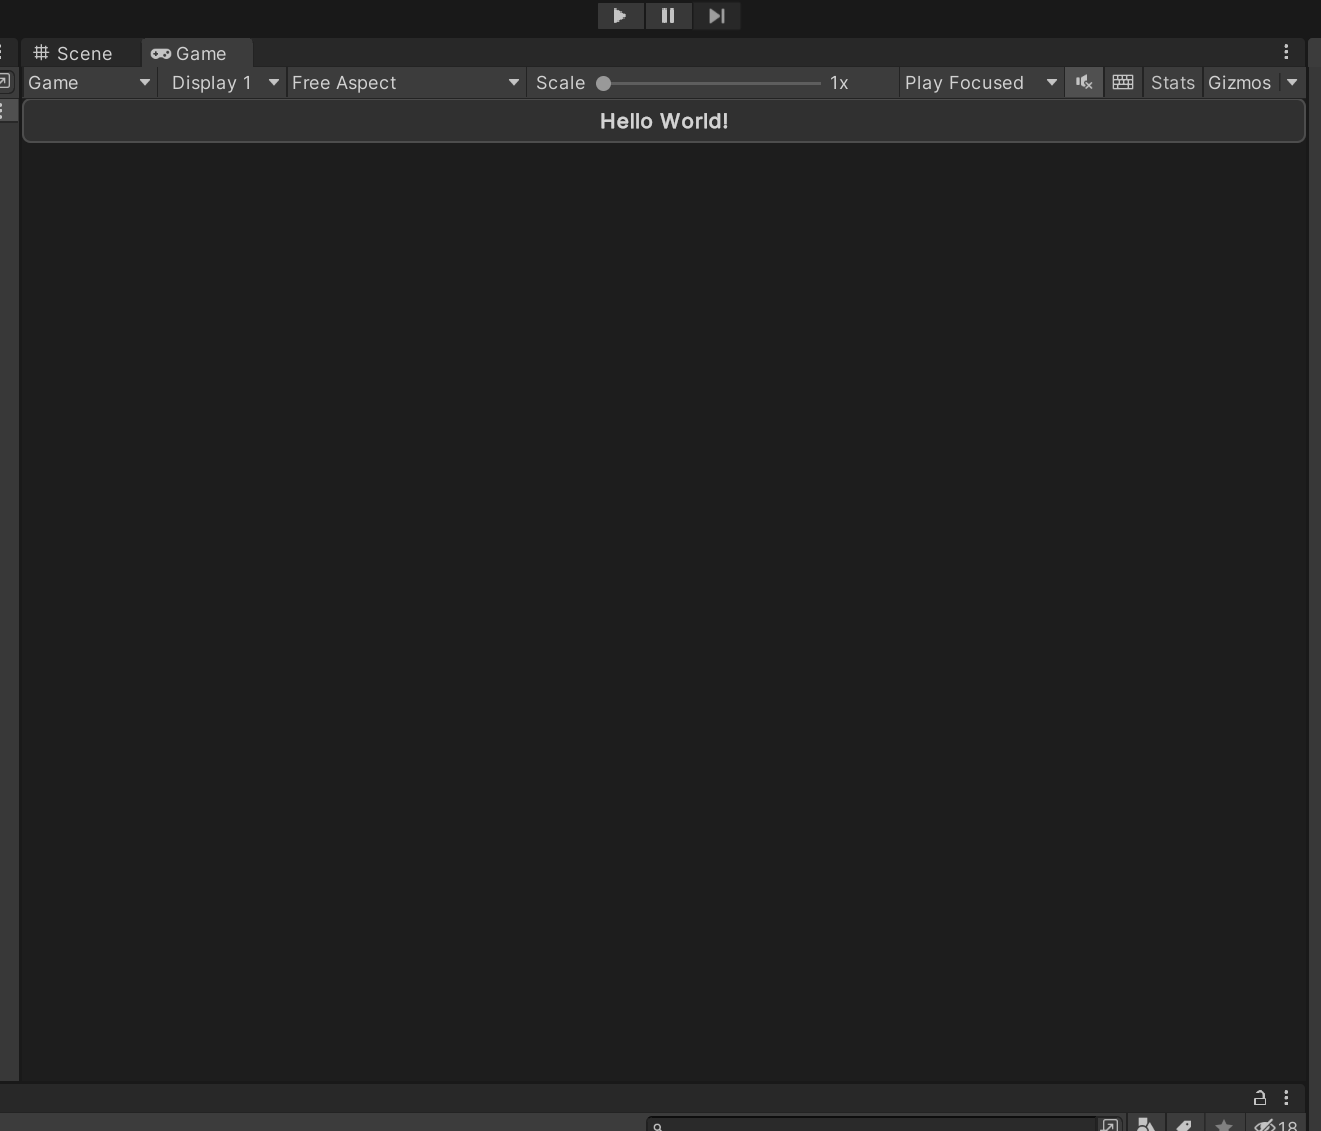1321x1131 pixels.
Task: Expand the Gizmos dropdown arrow
Action: click(x=1293, y=82)
